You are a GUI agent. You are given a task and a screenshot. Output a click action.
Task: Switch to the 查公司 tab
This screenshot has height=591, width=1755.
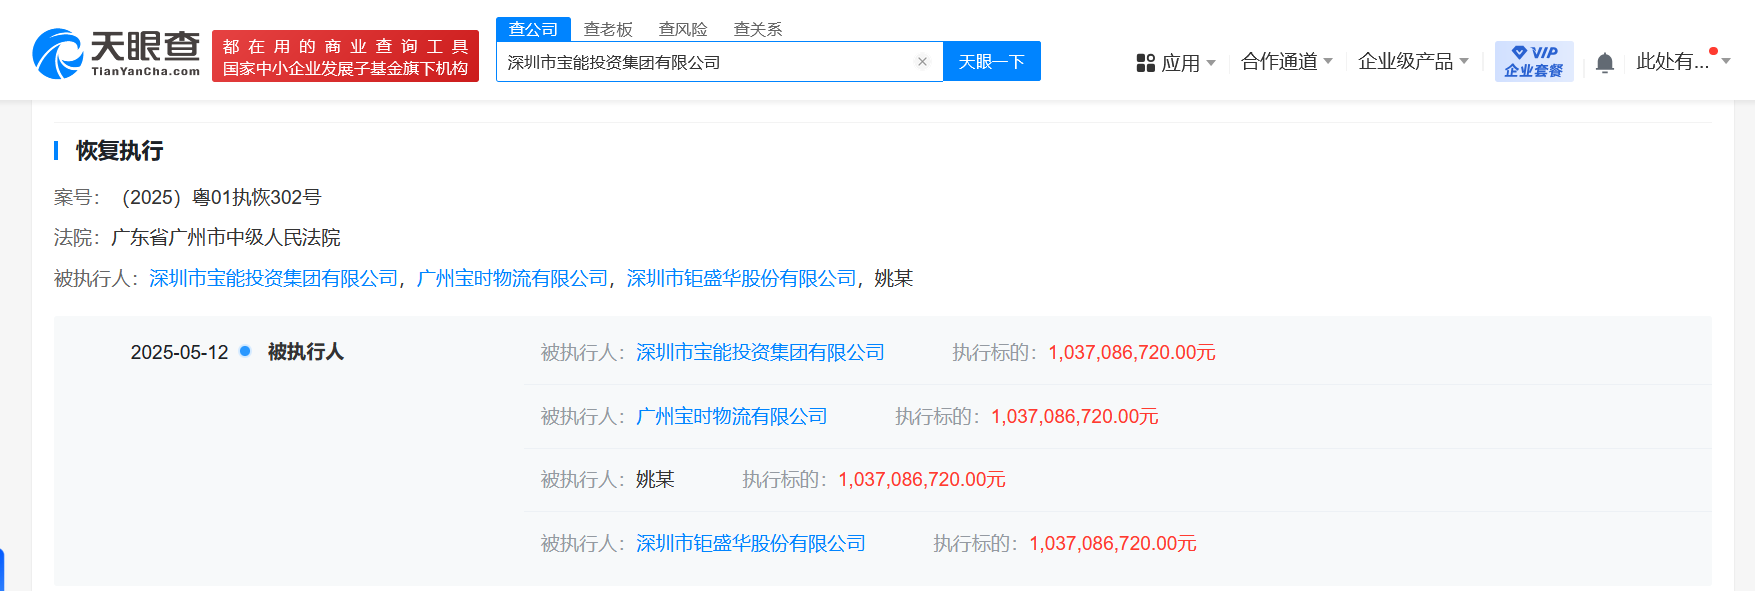tap(533, 29)
